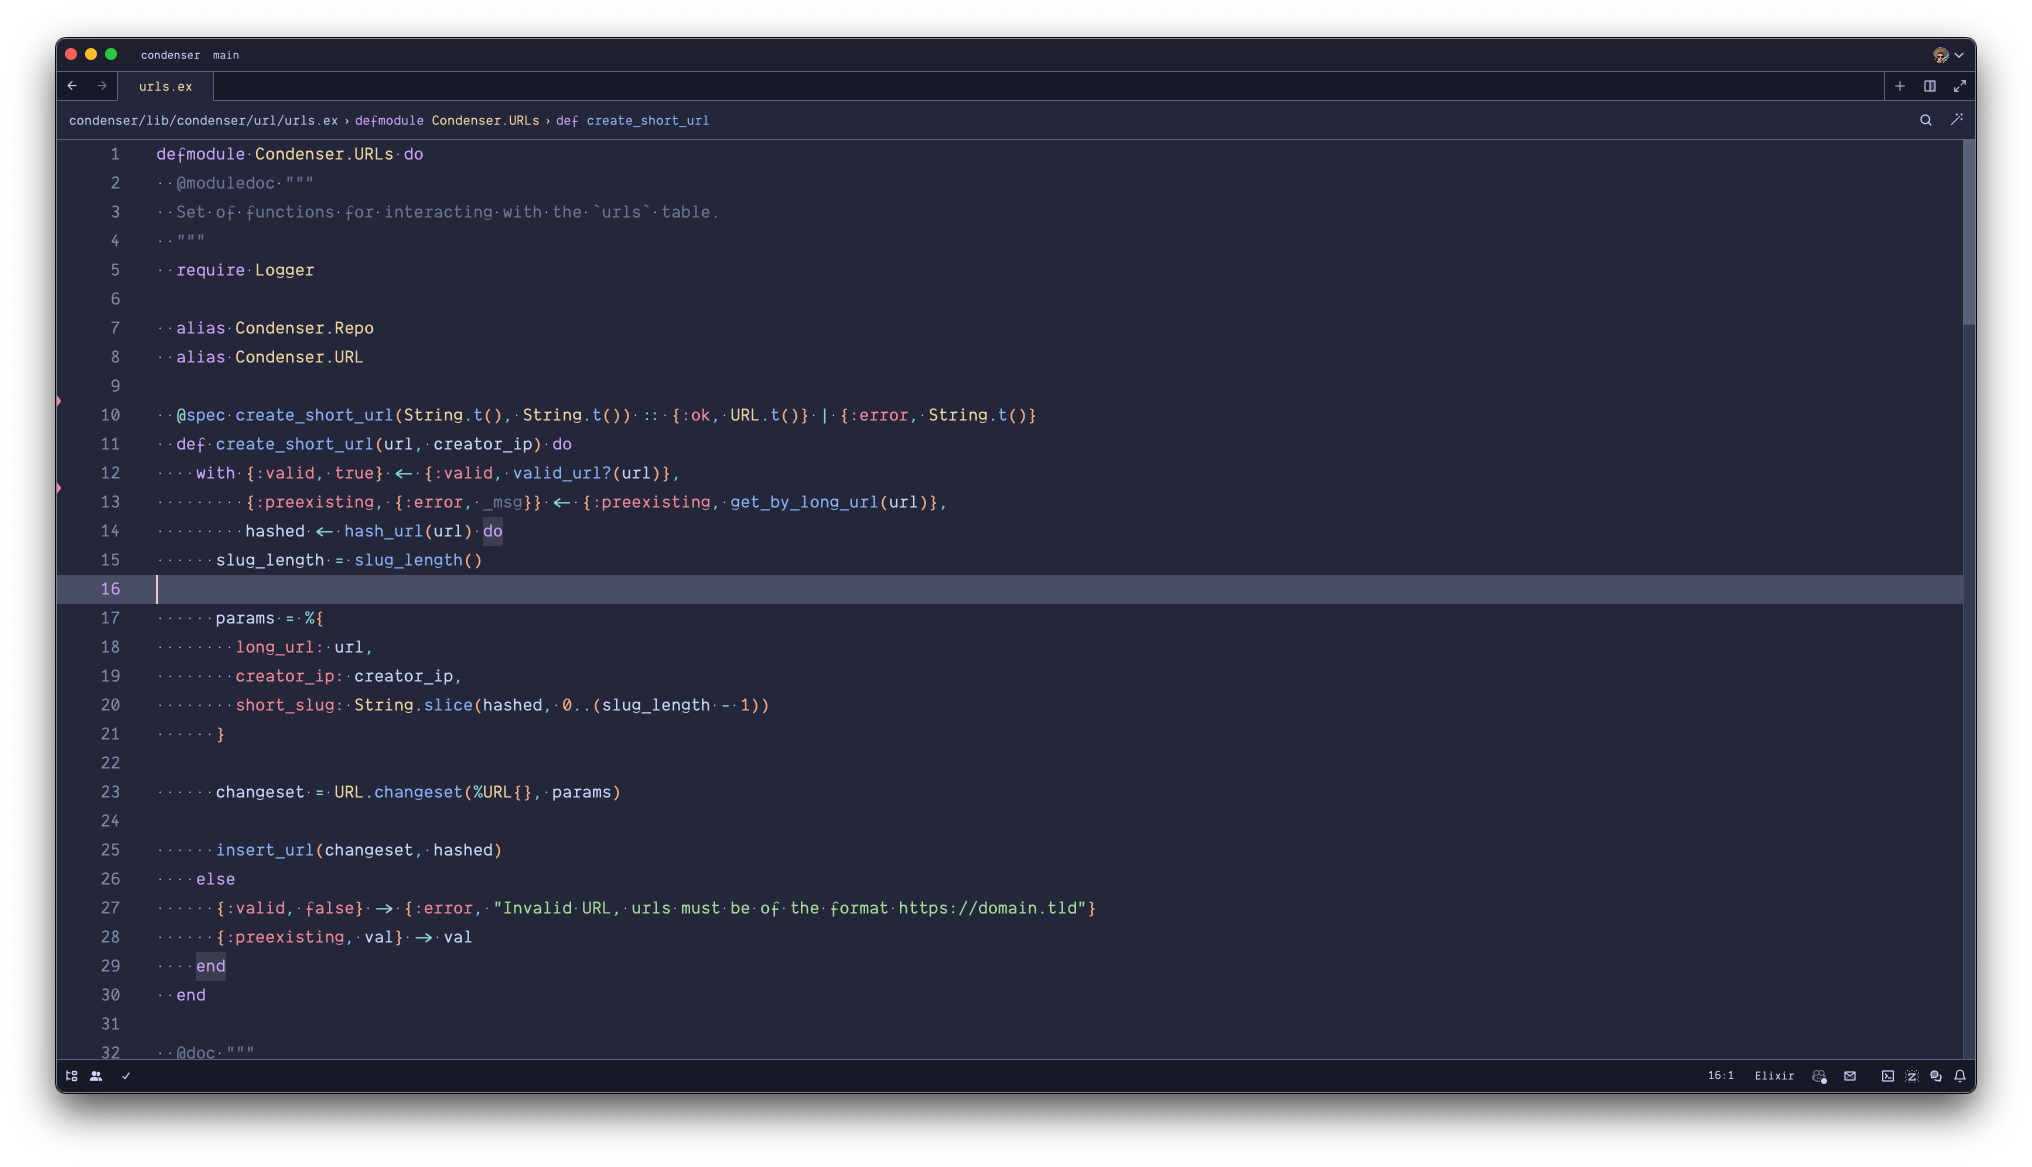This screenshot has height=1167, width=2032.
Task: Click the zoom pane expand arrows icon
Action: click(1960, 86)
